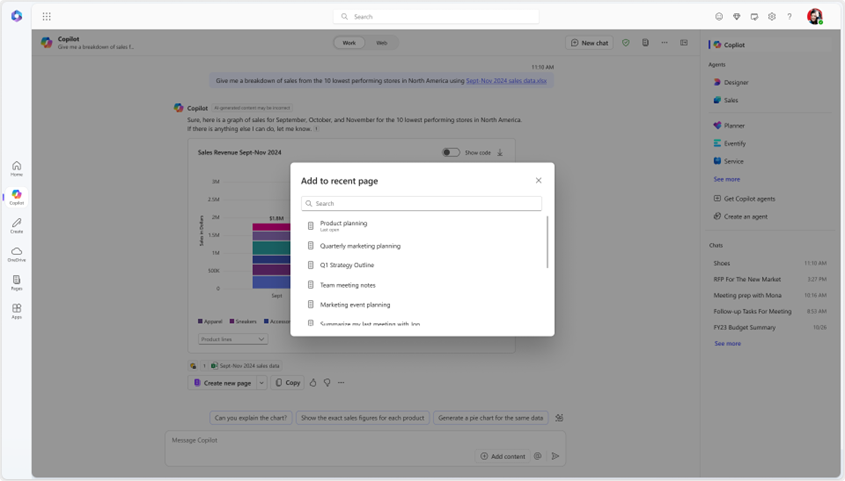Click Get Copilot agents
This screenshot has height=481, width=845.
click(x=744, y=199)
